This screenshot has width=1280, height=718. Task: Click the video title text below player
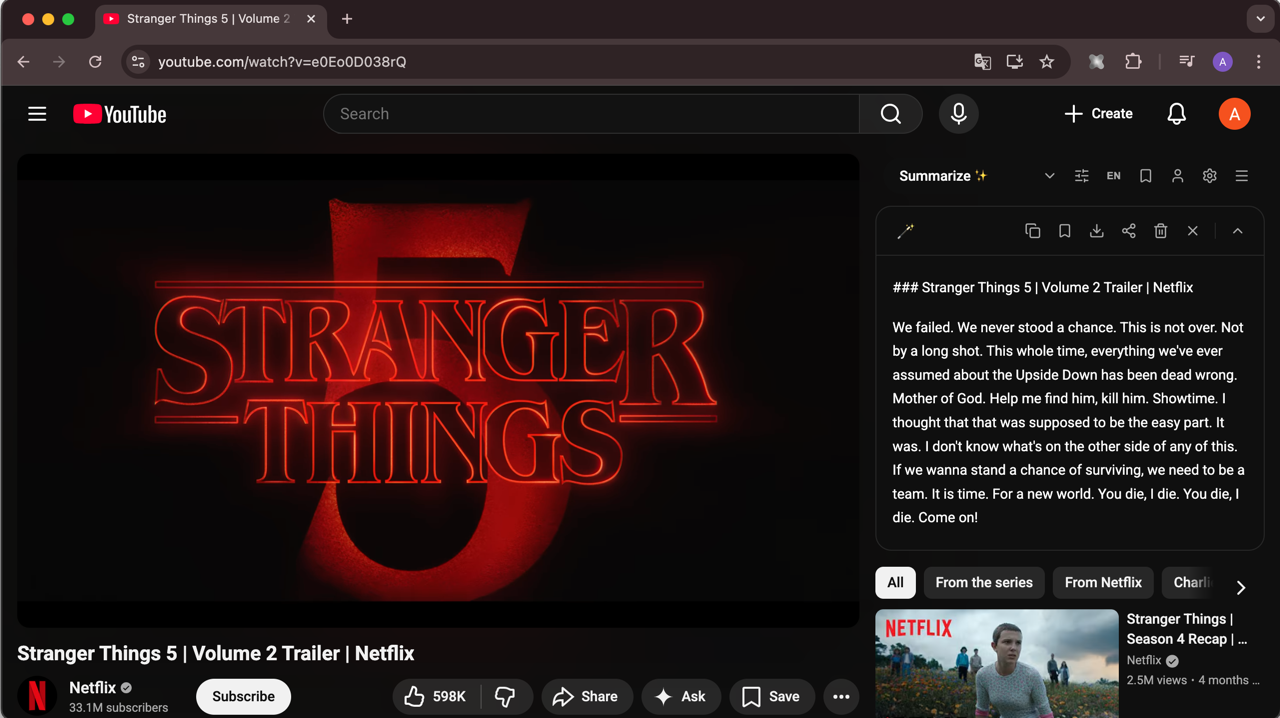point(216,653)
